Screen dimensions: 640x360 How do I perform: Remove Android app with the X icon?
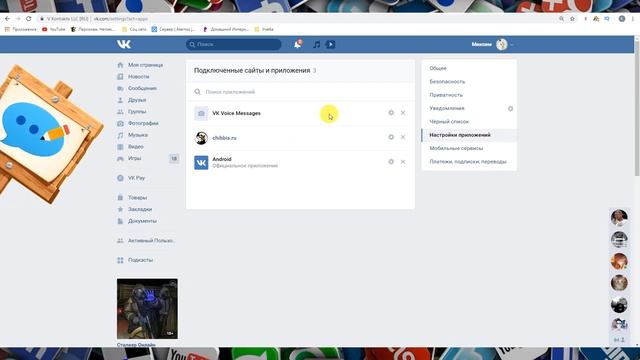pyautogui.click(x=403, y=162)
